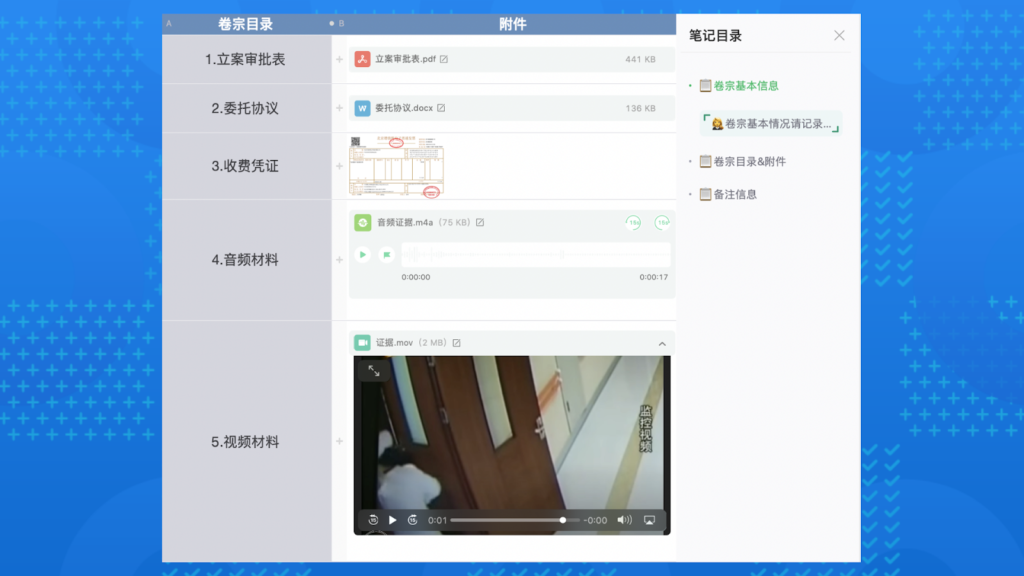Screen dimensions: 1024x576
Task: Click the audio waveform to seek
Action: [536, 255]
